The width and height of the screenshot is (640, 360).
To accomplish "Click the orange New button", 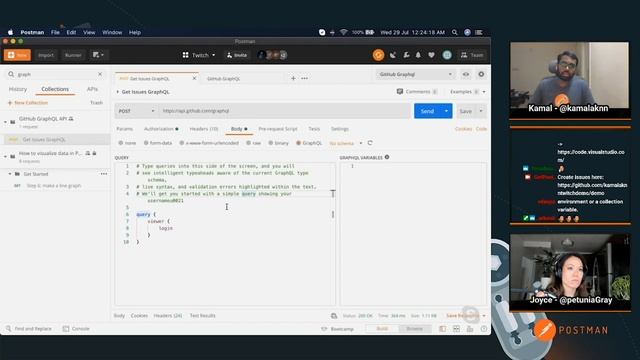I will [17, 55].
